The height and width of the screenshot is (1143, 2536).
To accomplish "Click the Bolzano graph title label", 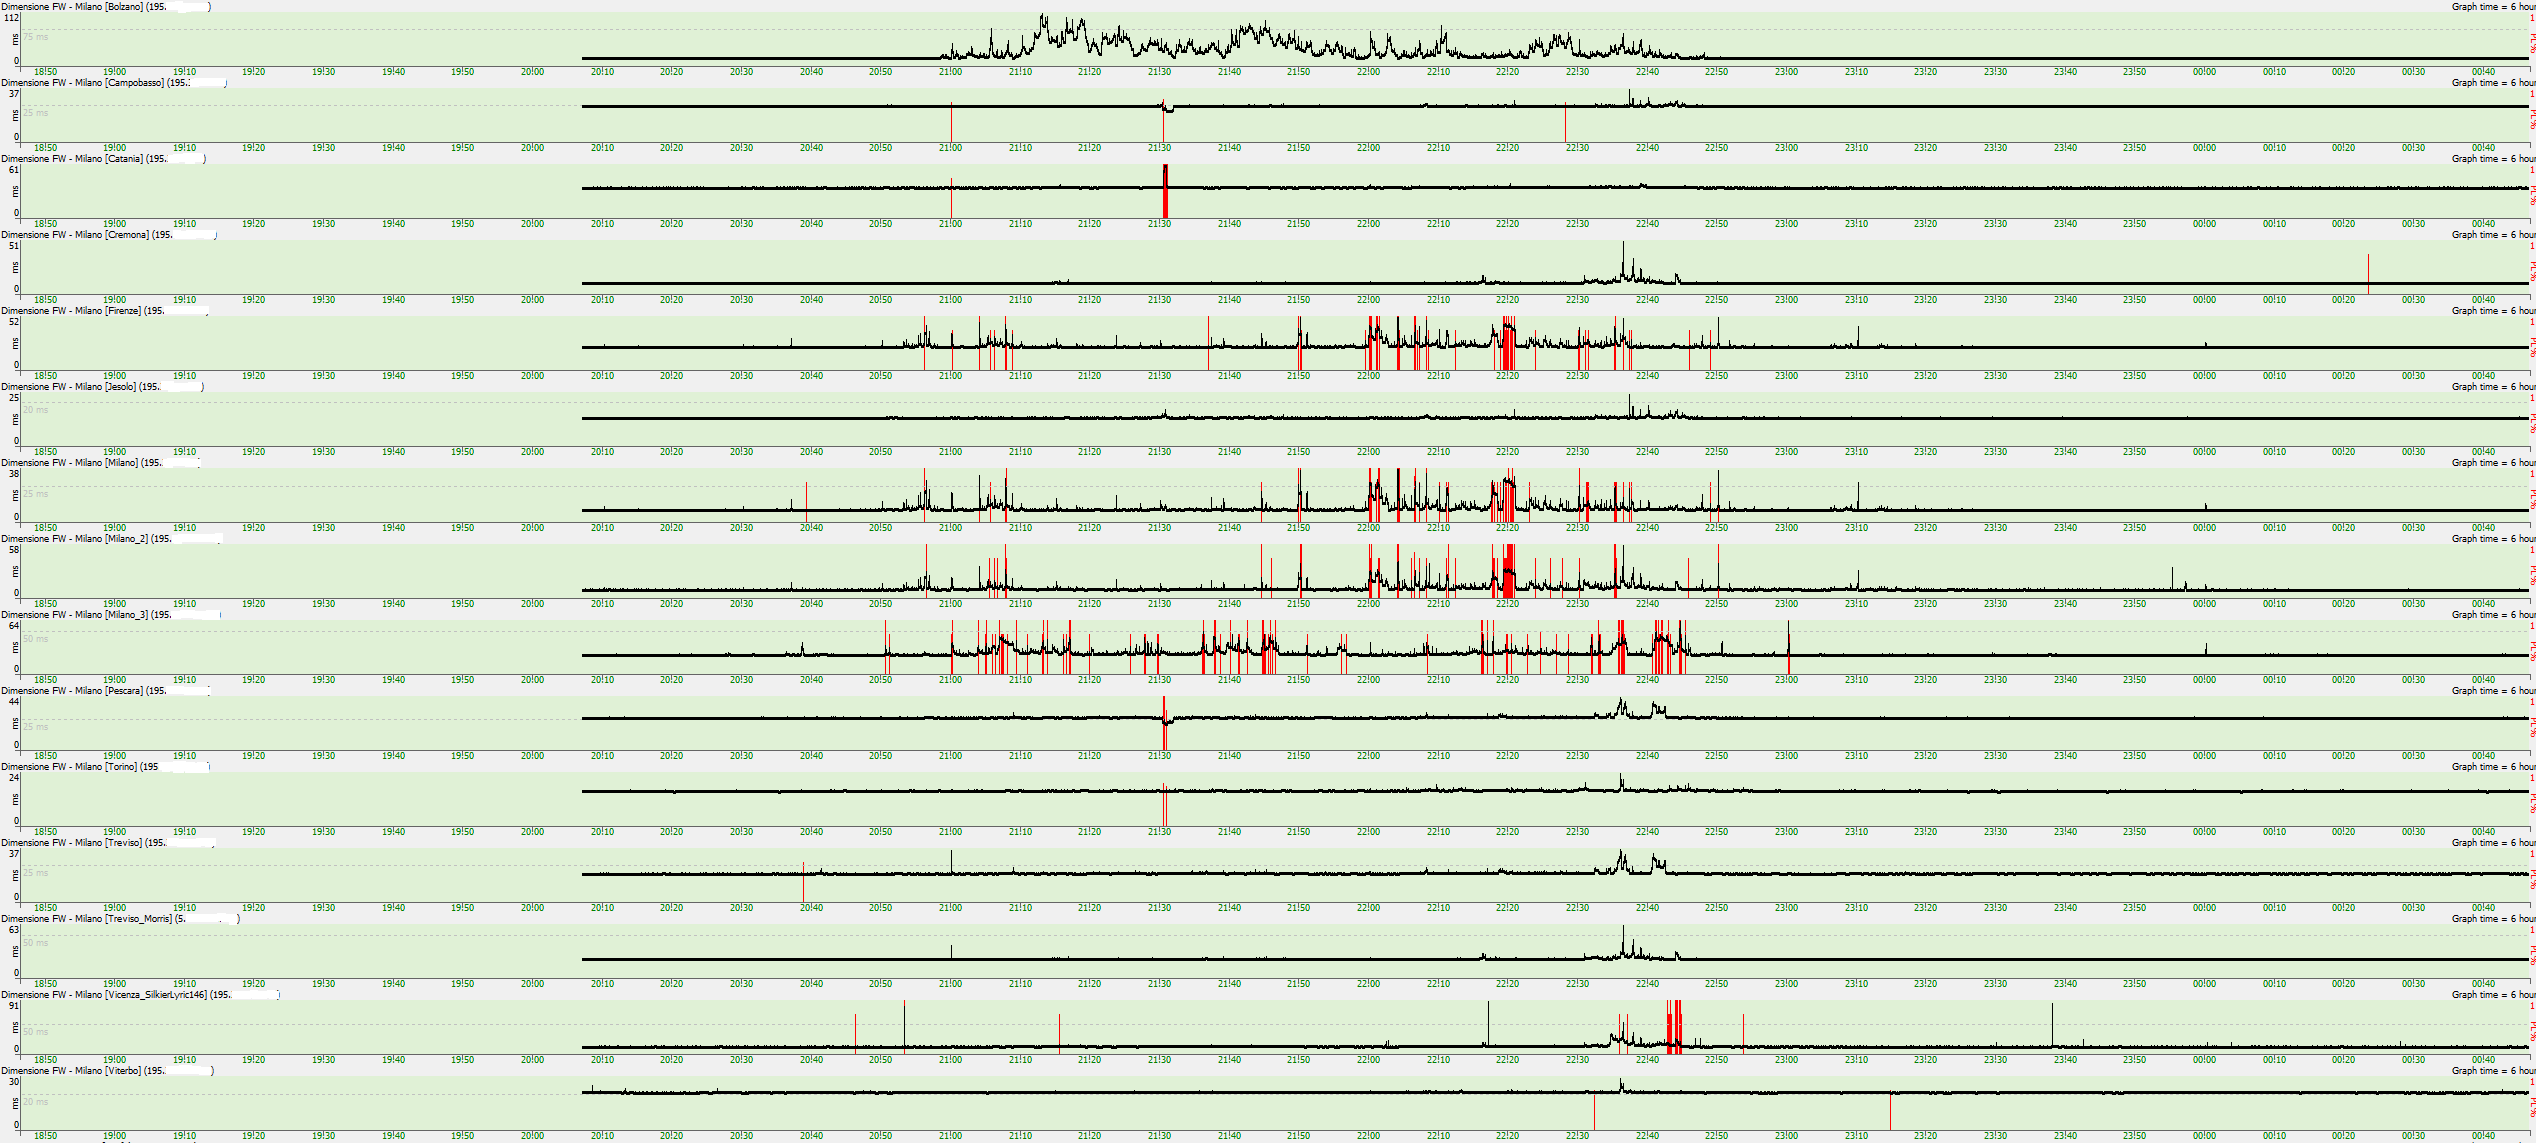I will click(x=105, y=6).
